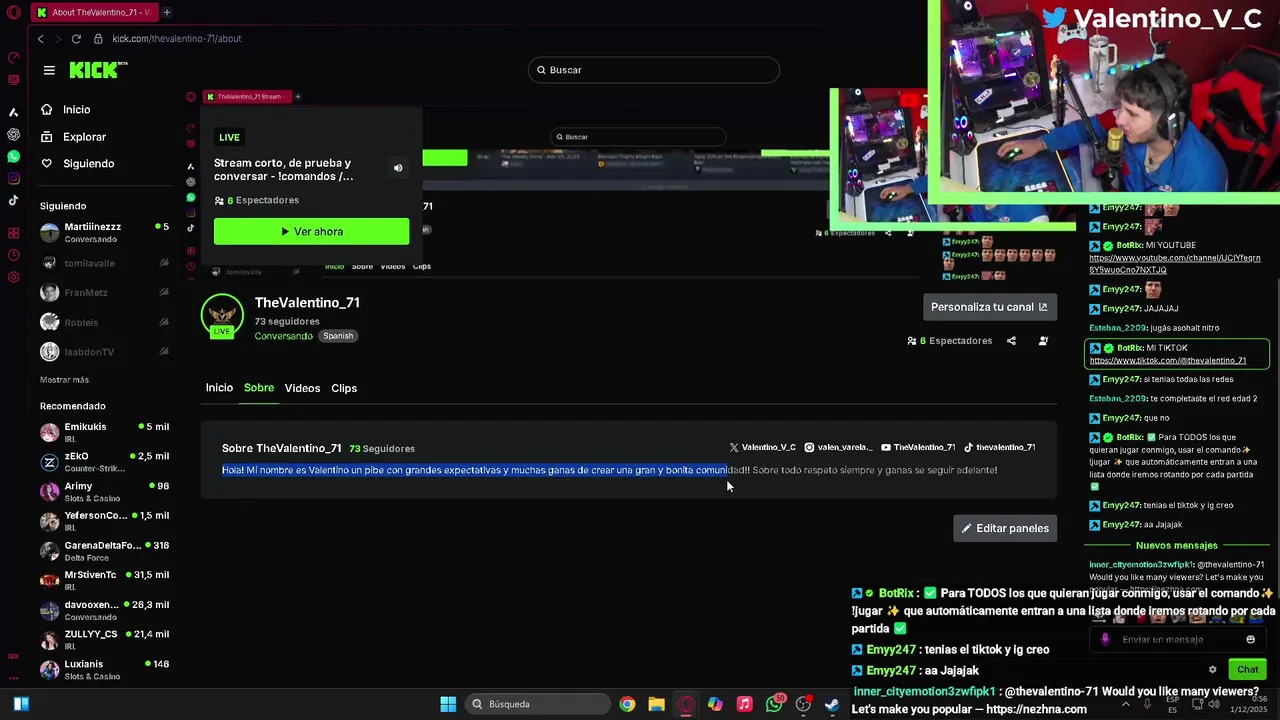
Task: Open the Instagram valen_varela social link
Action: (839, 448)
